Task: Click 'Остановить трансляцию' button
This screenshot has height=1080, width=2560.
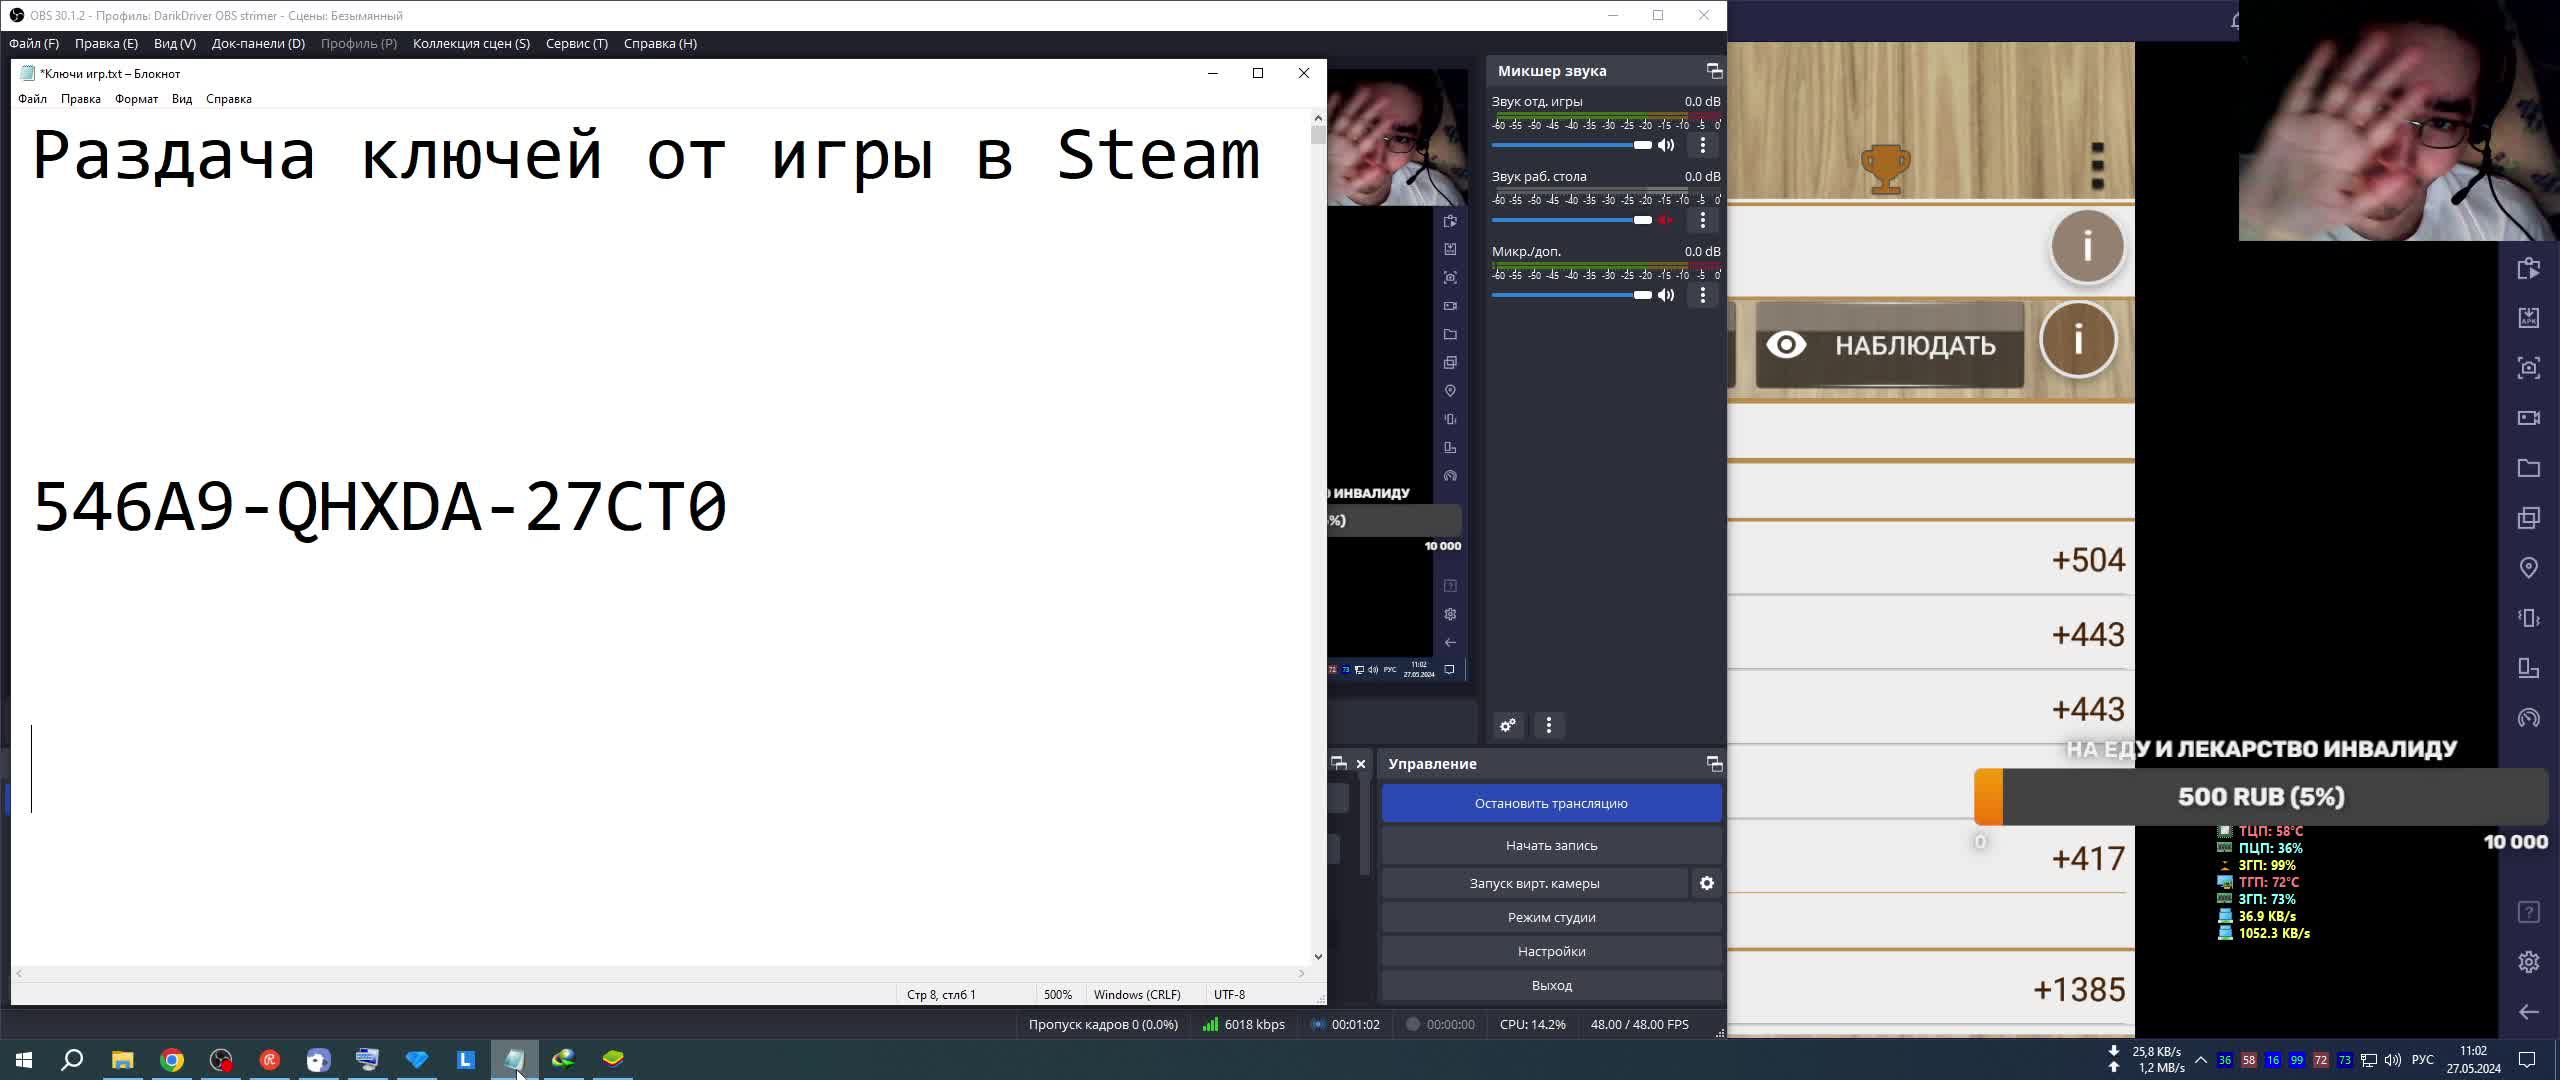Action: pyautogui.click(x=1551, y=803)
